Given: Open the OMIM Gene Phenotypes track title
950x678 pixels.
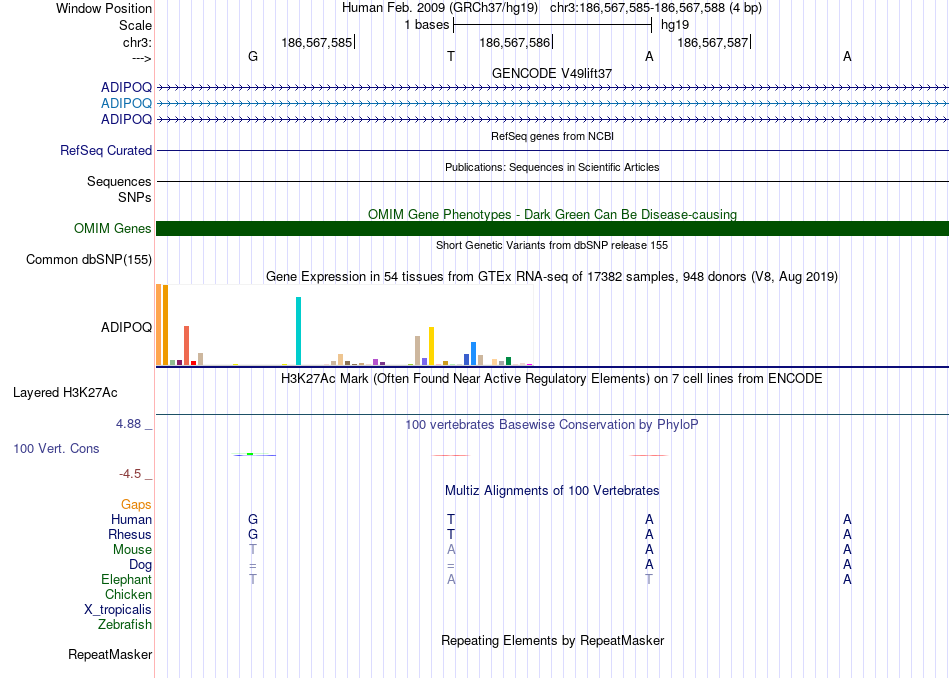Looking at the screenshot, I should point(552,214).
